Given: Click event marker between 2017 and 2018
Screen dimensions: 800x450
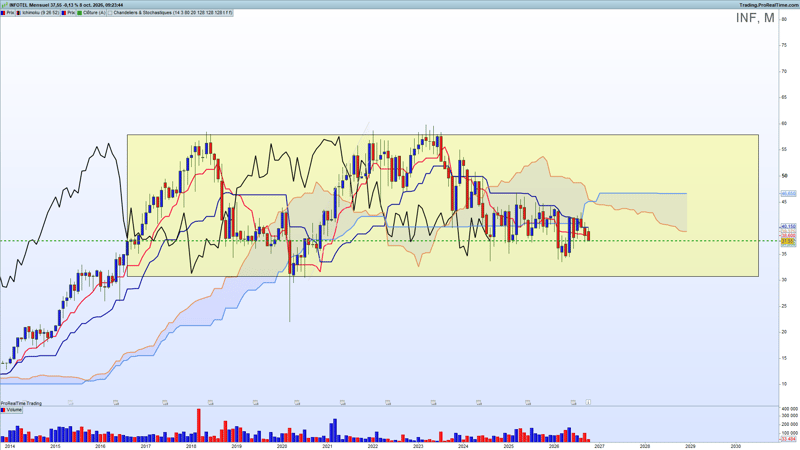Looking at the screenshot, I should (x=165, y=403).
